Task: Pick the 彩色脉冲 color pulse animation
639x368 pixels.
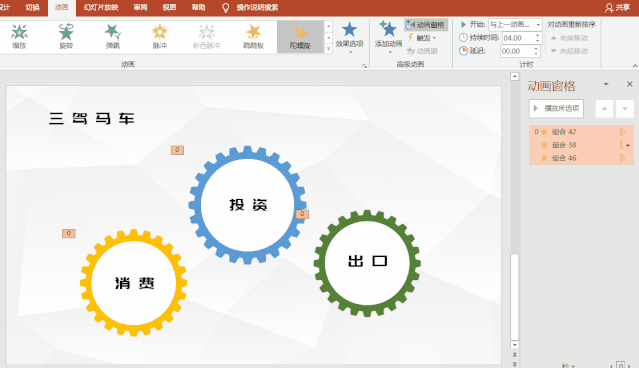Action: [207, 37]
